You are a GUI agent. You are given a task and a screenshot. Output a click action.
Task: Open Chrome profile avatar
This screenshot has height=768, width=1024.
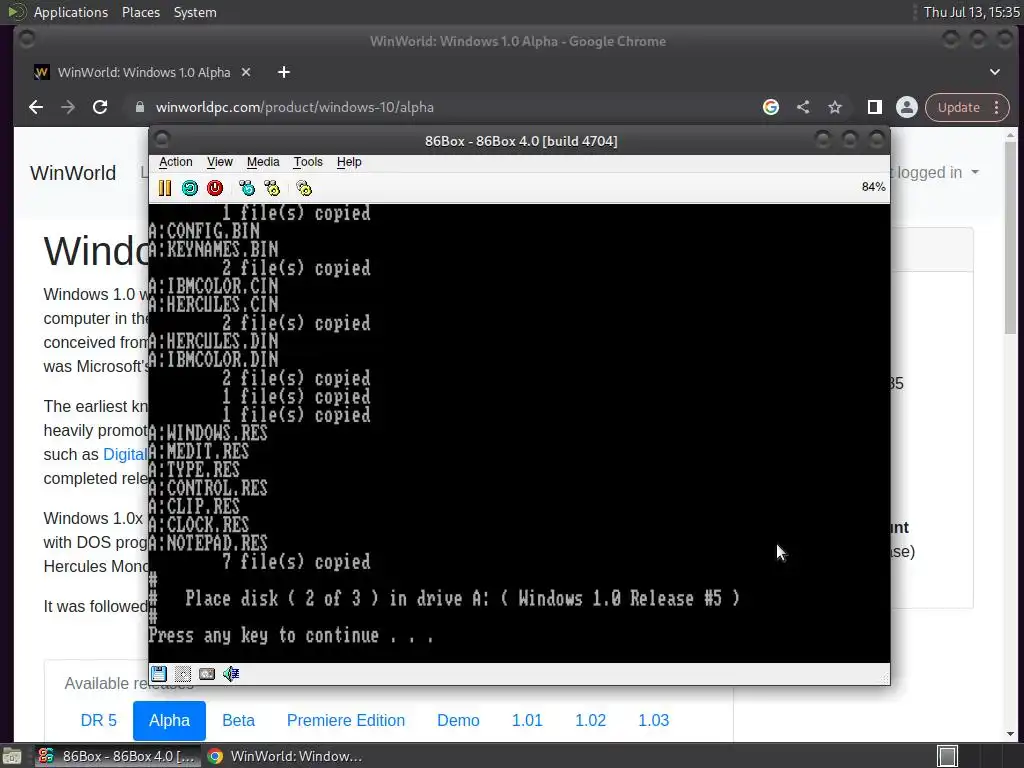[x=906, y=107]
